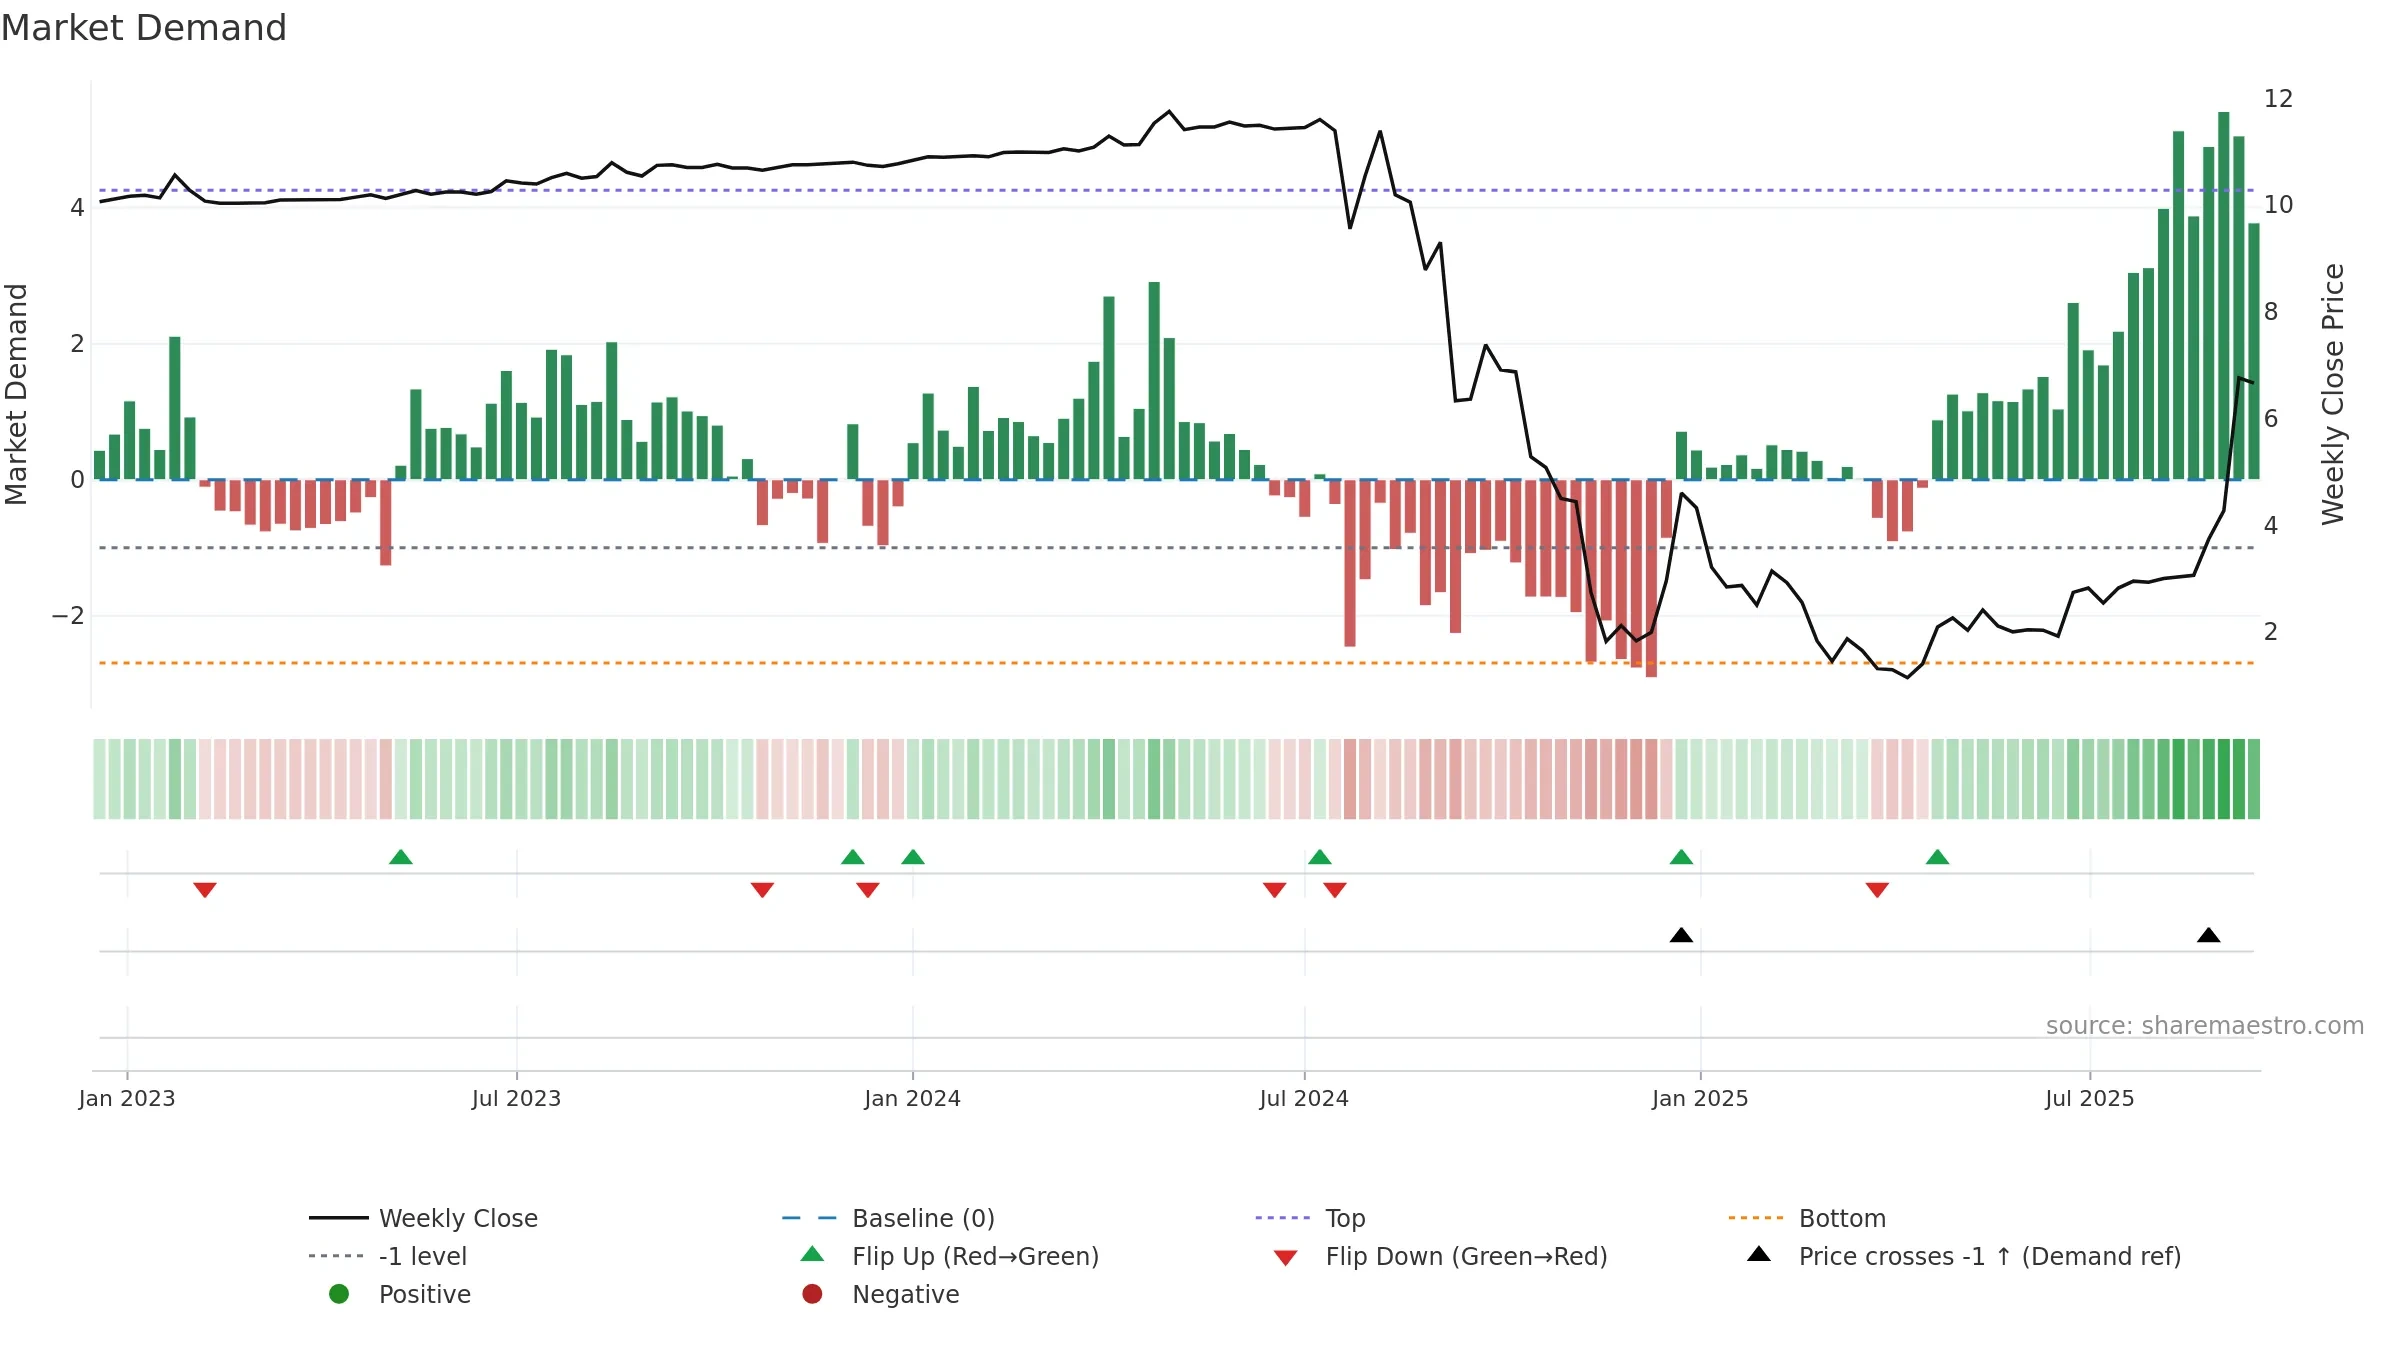This screenshot has width=2400, height=1350.
Task: Select the red flip-down marker just before Jul 2024
Action: [1274, 890]
